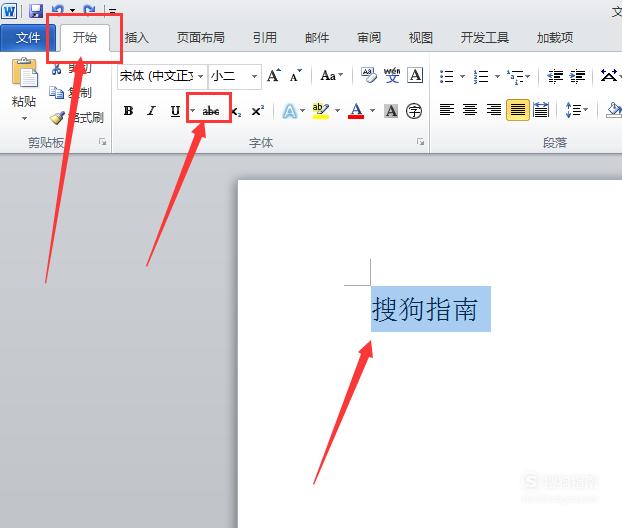Viewport: 622px width, 528px height.
Task: Toggle Strikethrough abc formatting
Action: click(211, 111)
